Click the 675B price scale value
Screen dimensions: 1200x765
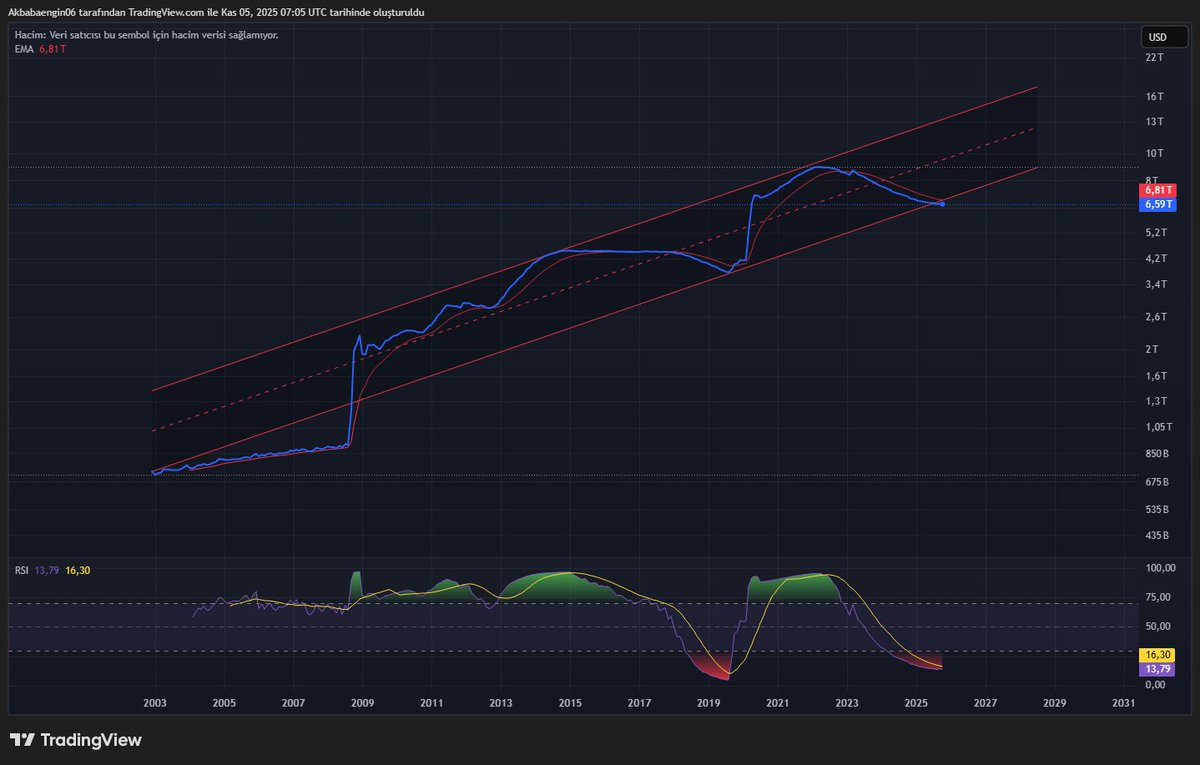pos(1158,483)
